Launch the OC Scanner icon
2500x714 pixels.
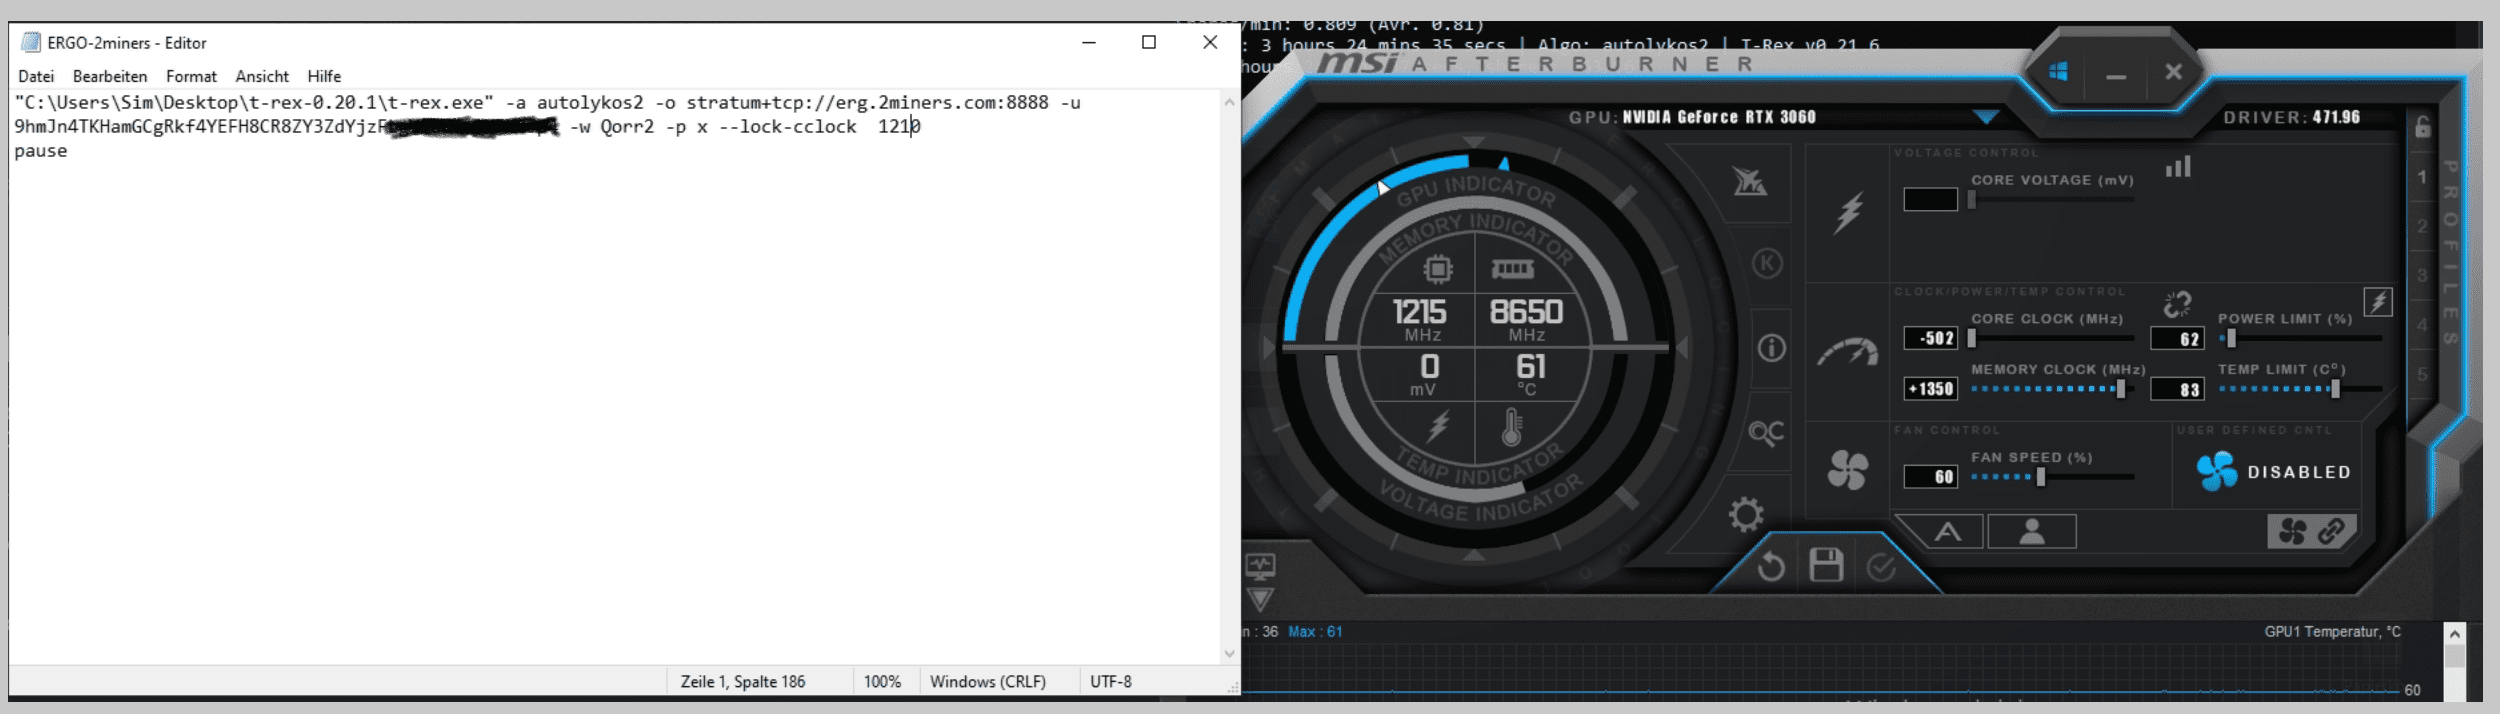(1766, 432)
